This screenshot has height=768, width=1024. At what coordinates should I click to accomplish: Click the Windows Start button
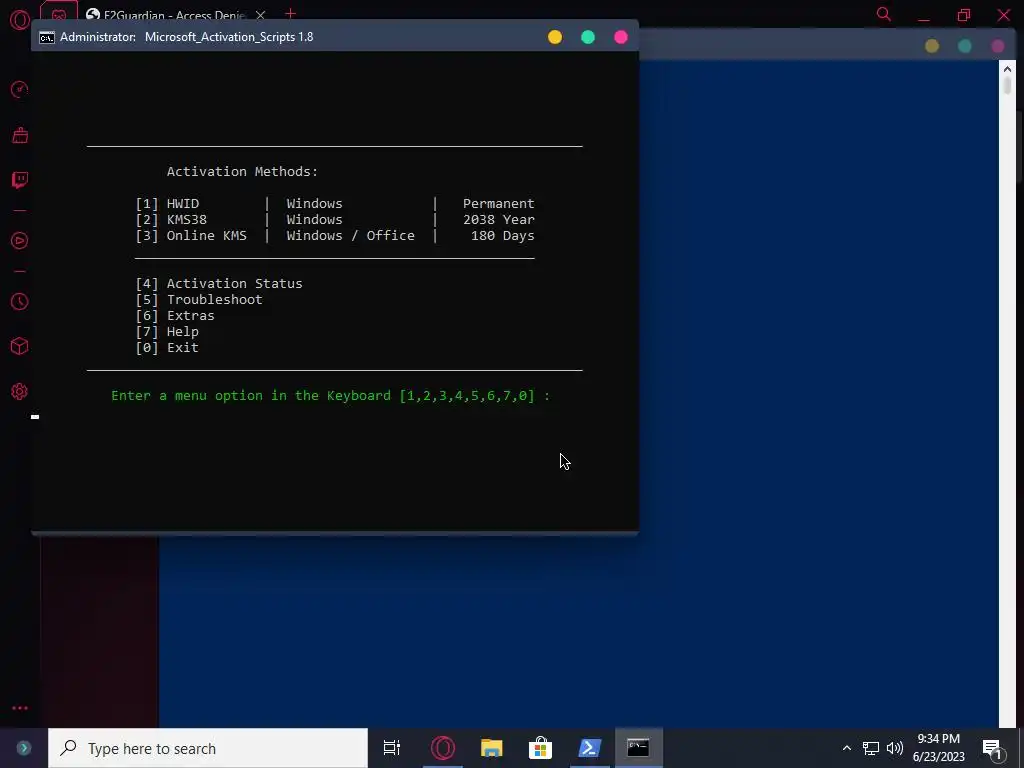coord(24,748)
